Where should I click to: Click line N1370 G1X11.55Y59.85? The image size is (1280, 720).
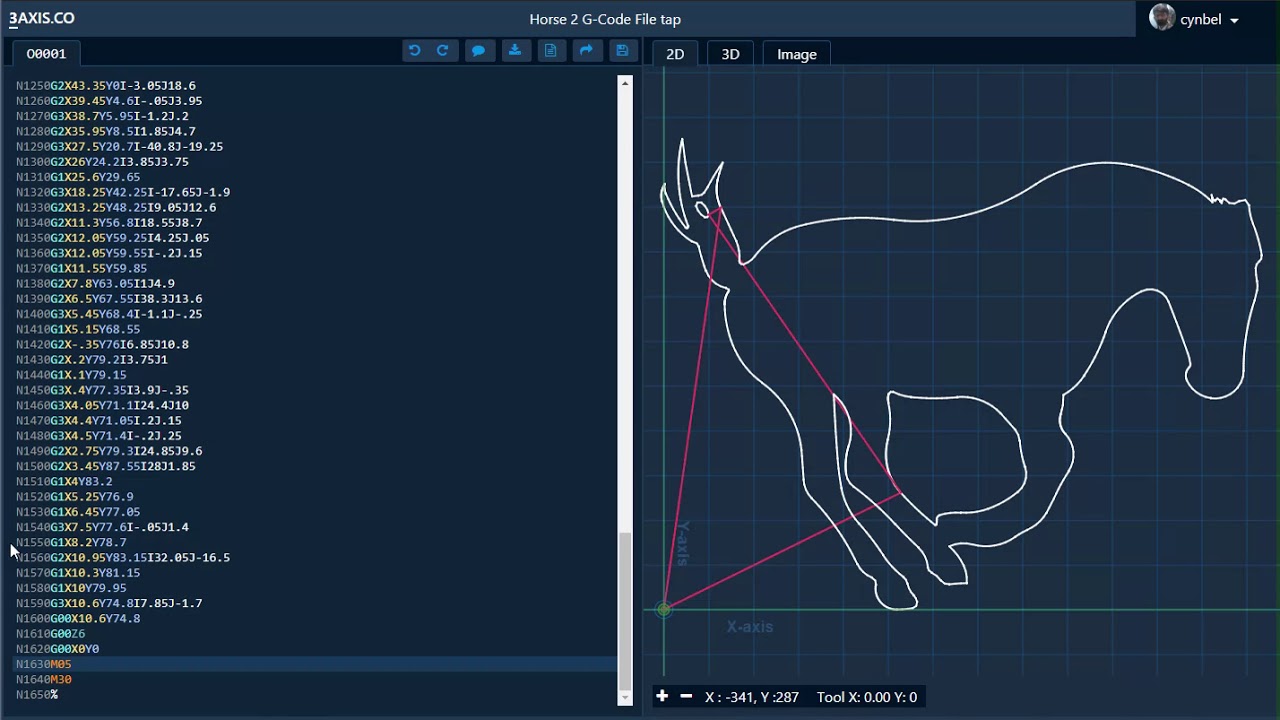pos(81,268)
